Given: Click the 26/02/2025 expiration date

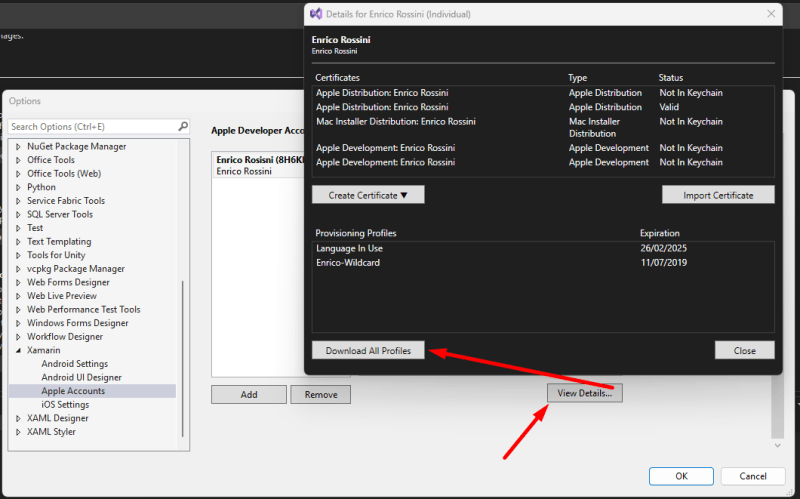Looking at the screenshot, I should click(x=663, y=248).
